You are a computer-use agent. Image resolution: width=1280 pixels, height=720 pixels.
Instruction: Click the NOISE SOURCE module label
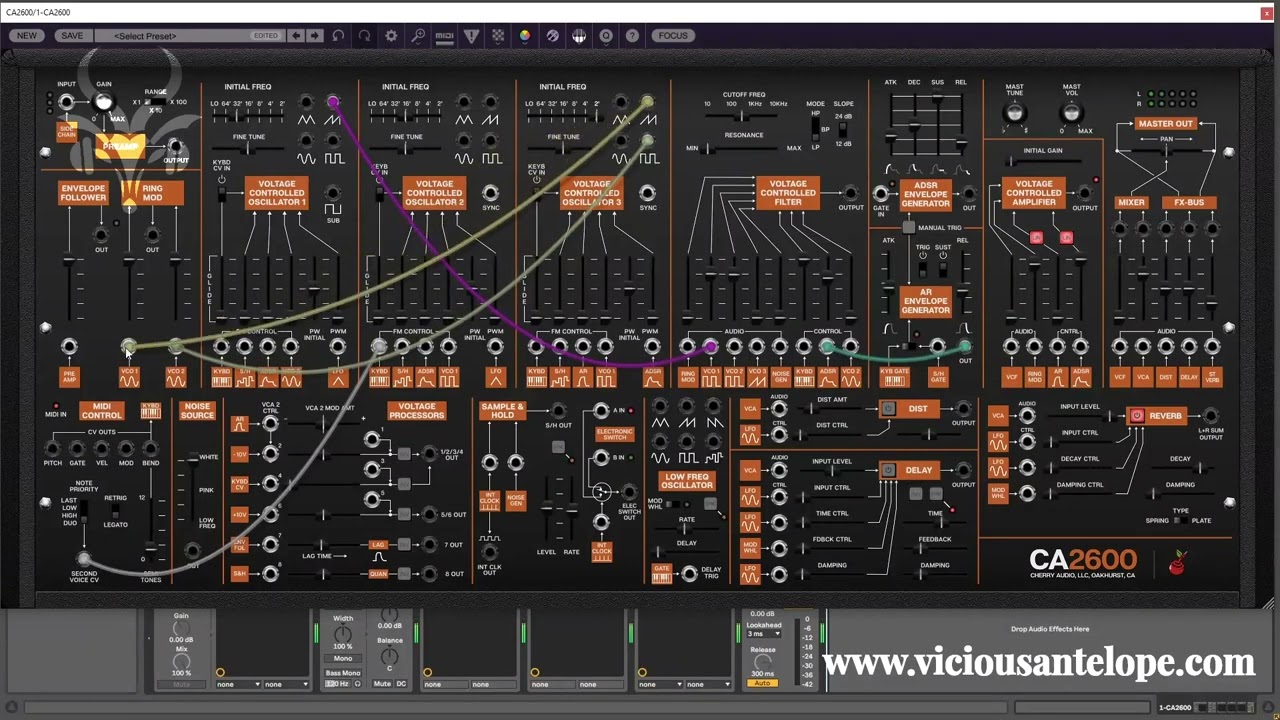(197, 411)
